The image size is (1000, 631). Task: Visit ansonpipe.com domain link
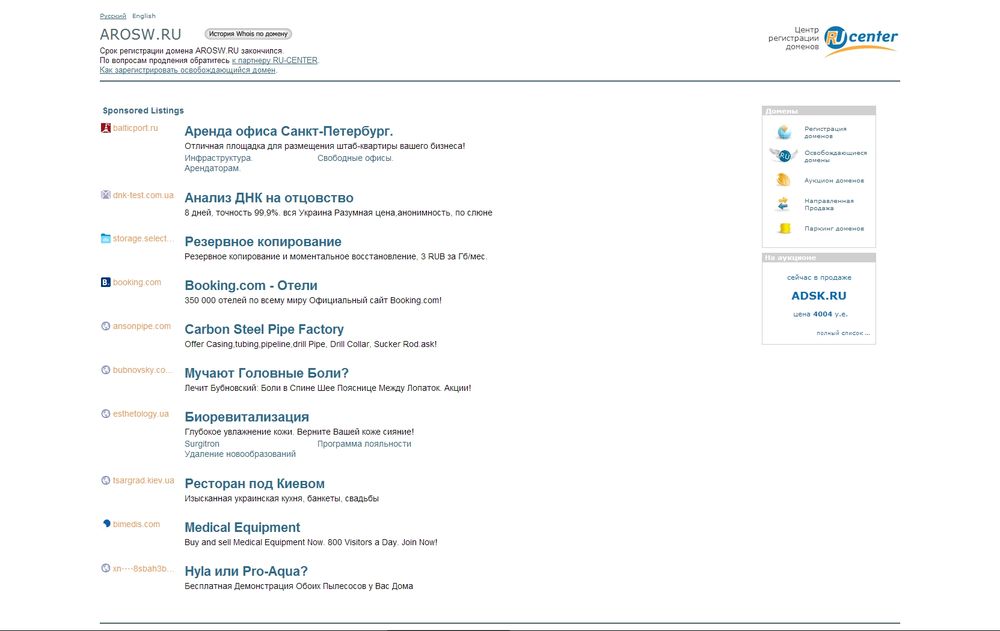(142, 326)
